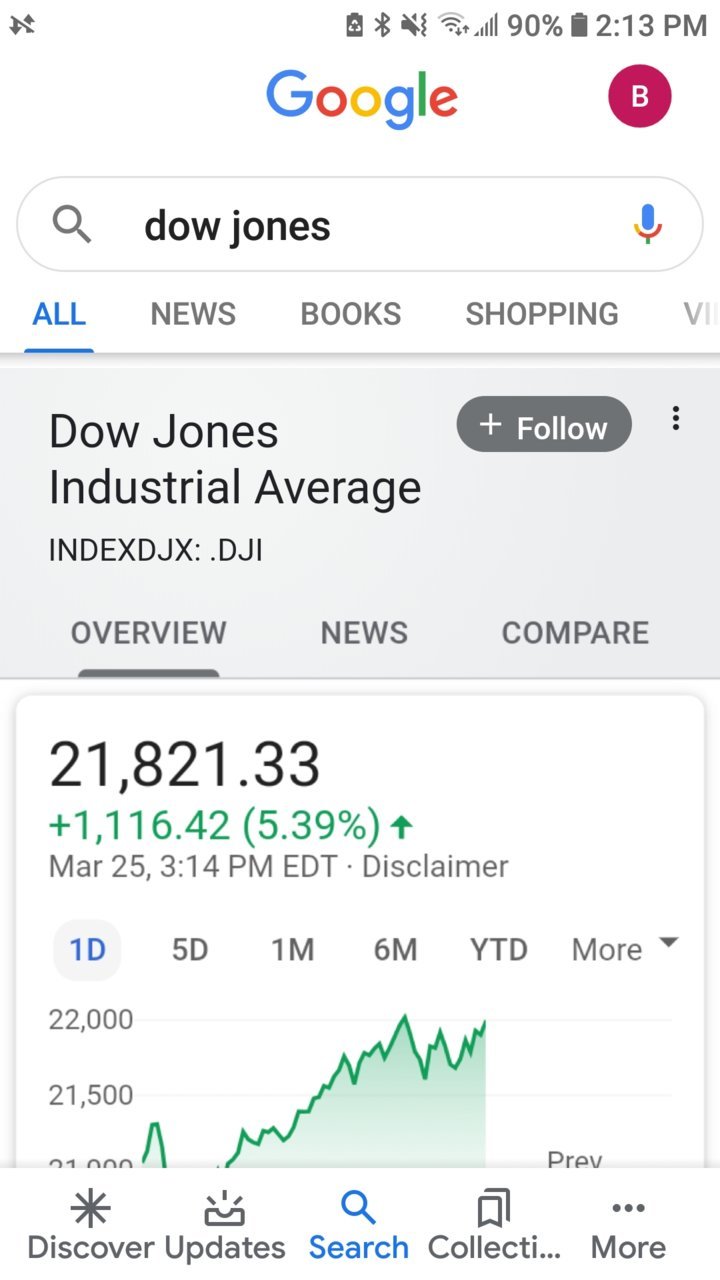Select the YTD chart range

pos(498,949)
